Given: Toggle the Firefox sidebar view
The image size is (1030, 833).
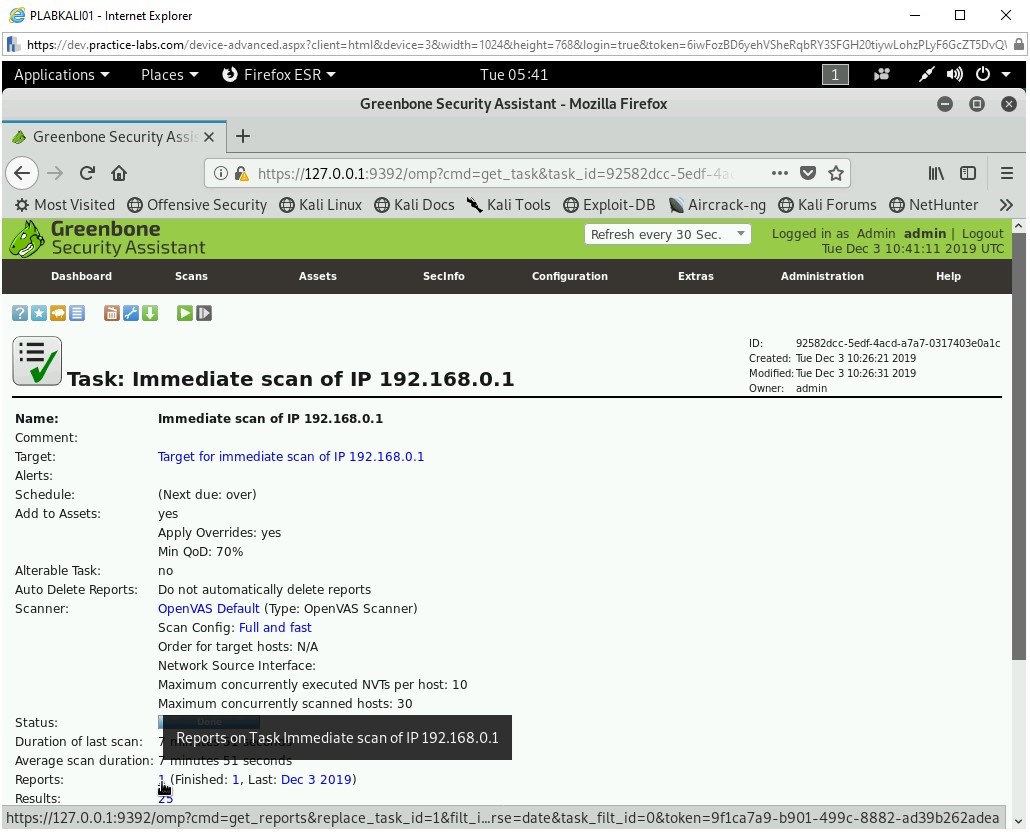Looking at the screenshot, I should (x=968, y=173).
